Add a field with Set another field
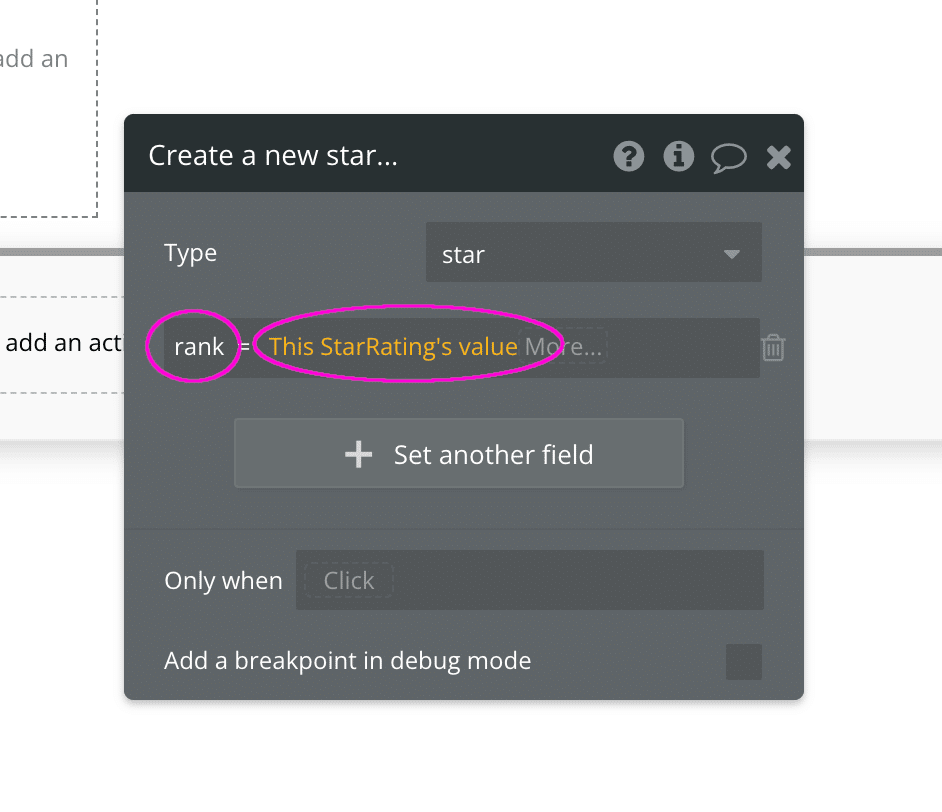 pyautogui.click(x=459, y=453)
